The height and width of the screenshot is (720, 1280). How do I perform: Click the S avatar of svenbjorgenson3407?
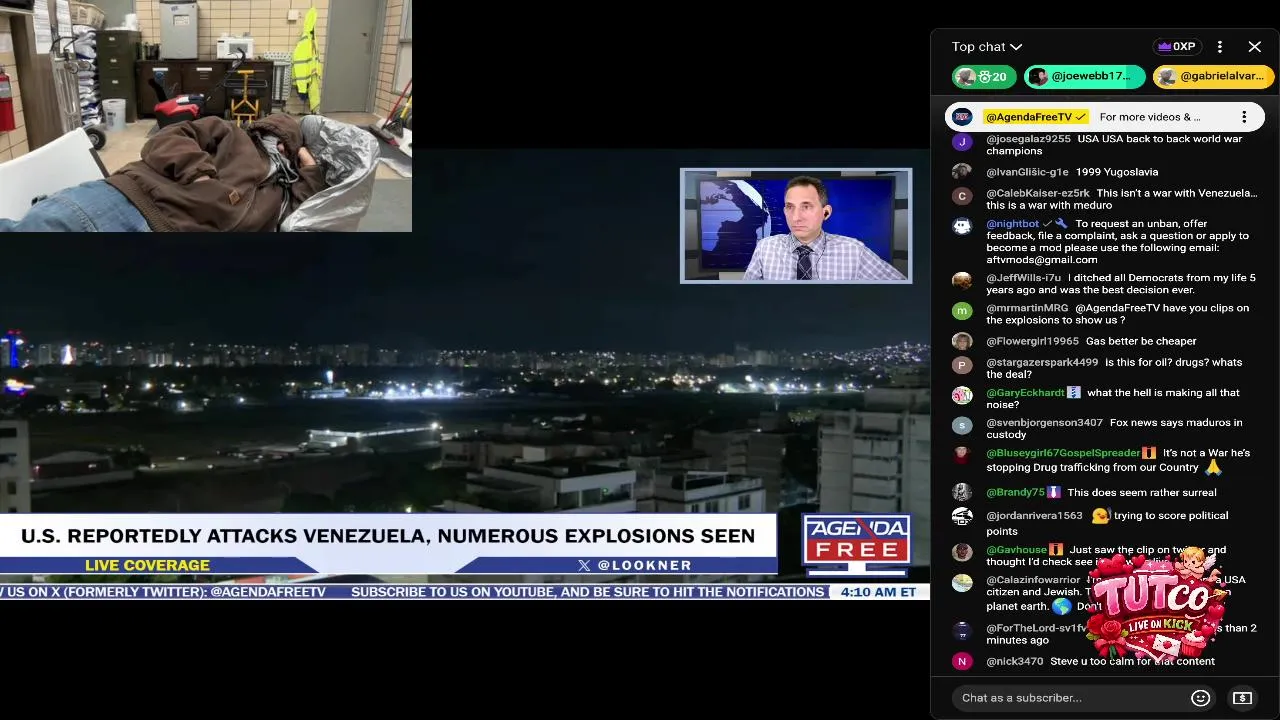point(962,425)
